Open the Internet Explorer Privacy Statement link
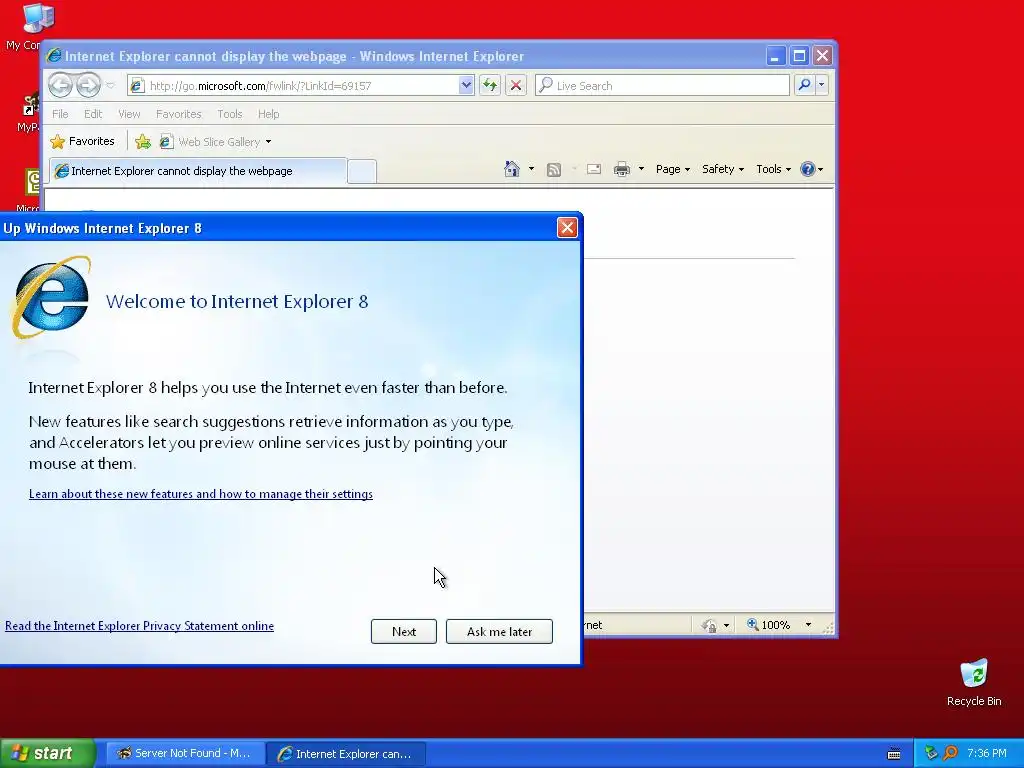This screenshot has height=768, width=1024. pyautogui.click(x=139, y=626)
